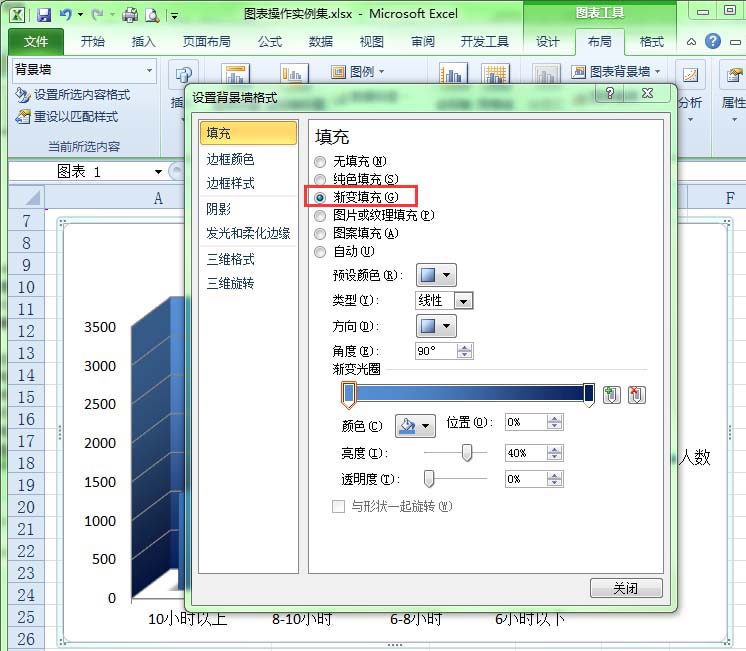Click the 分析 ribbon group icon
Viewport: 746px width, 651px height.
click(x=690, y=75)
